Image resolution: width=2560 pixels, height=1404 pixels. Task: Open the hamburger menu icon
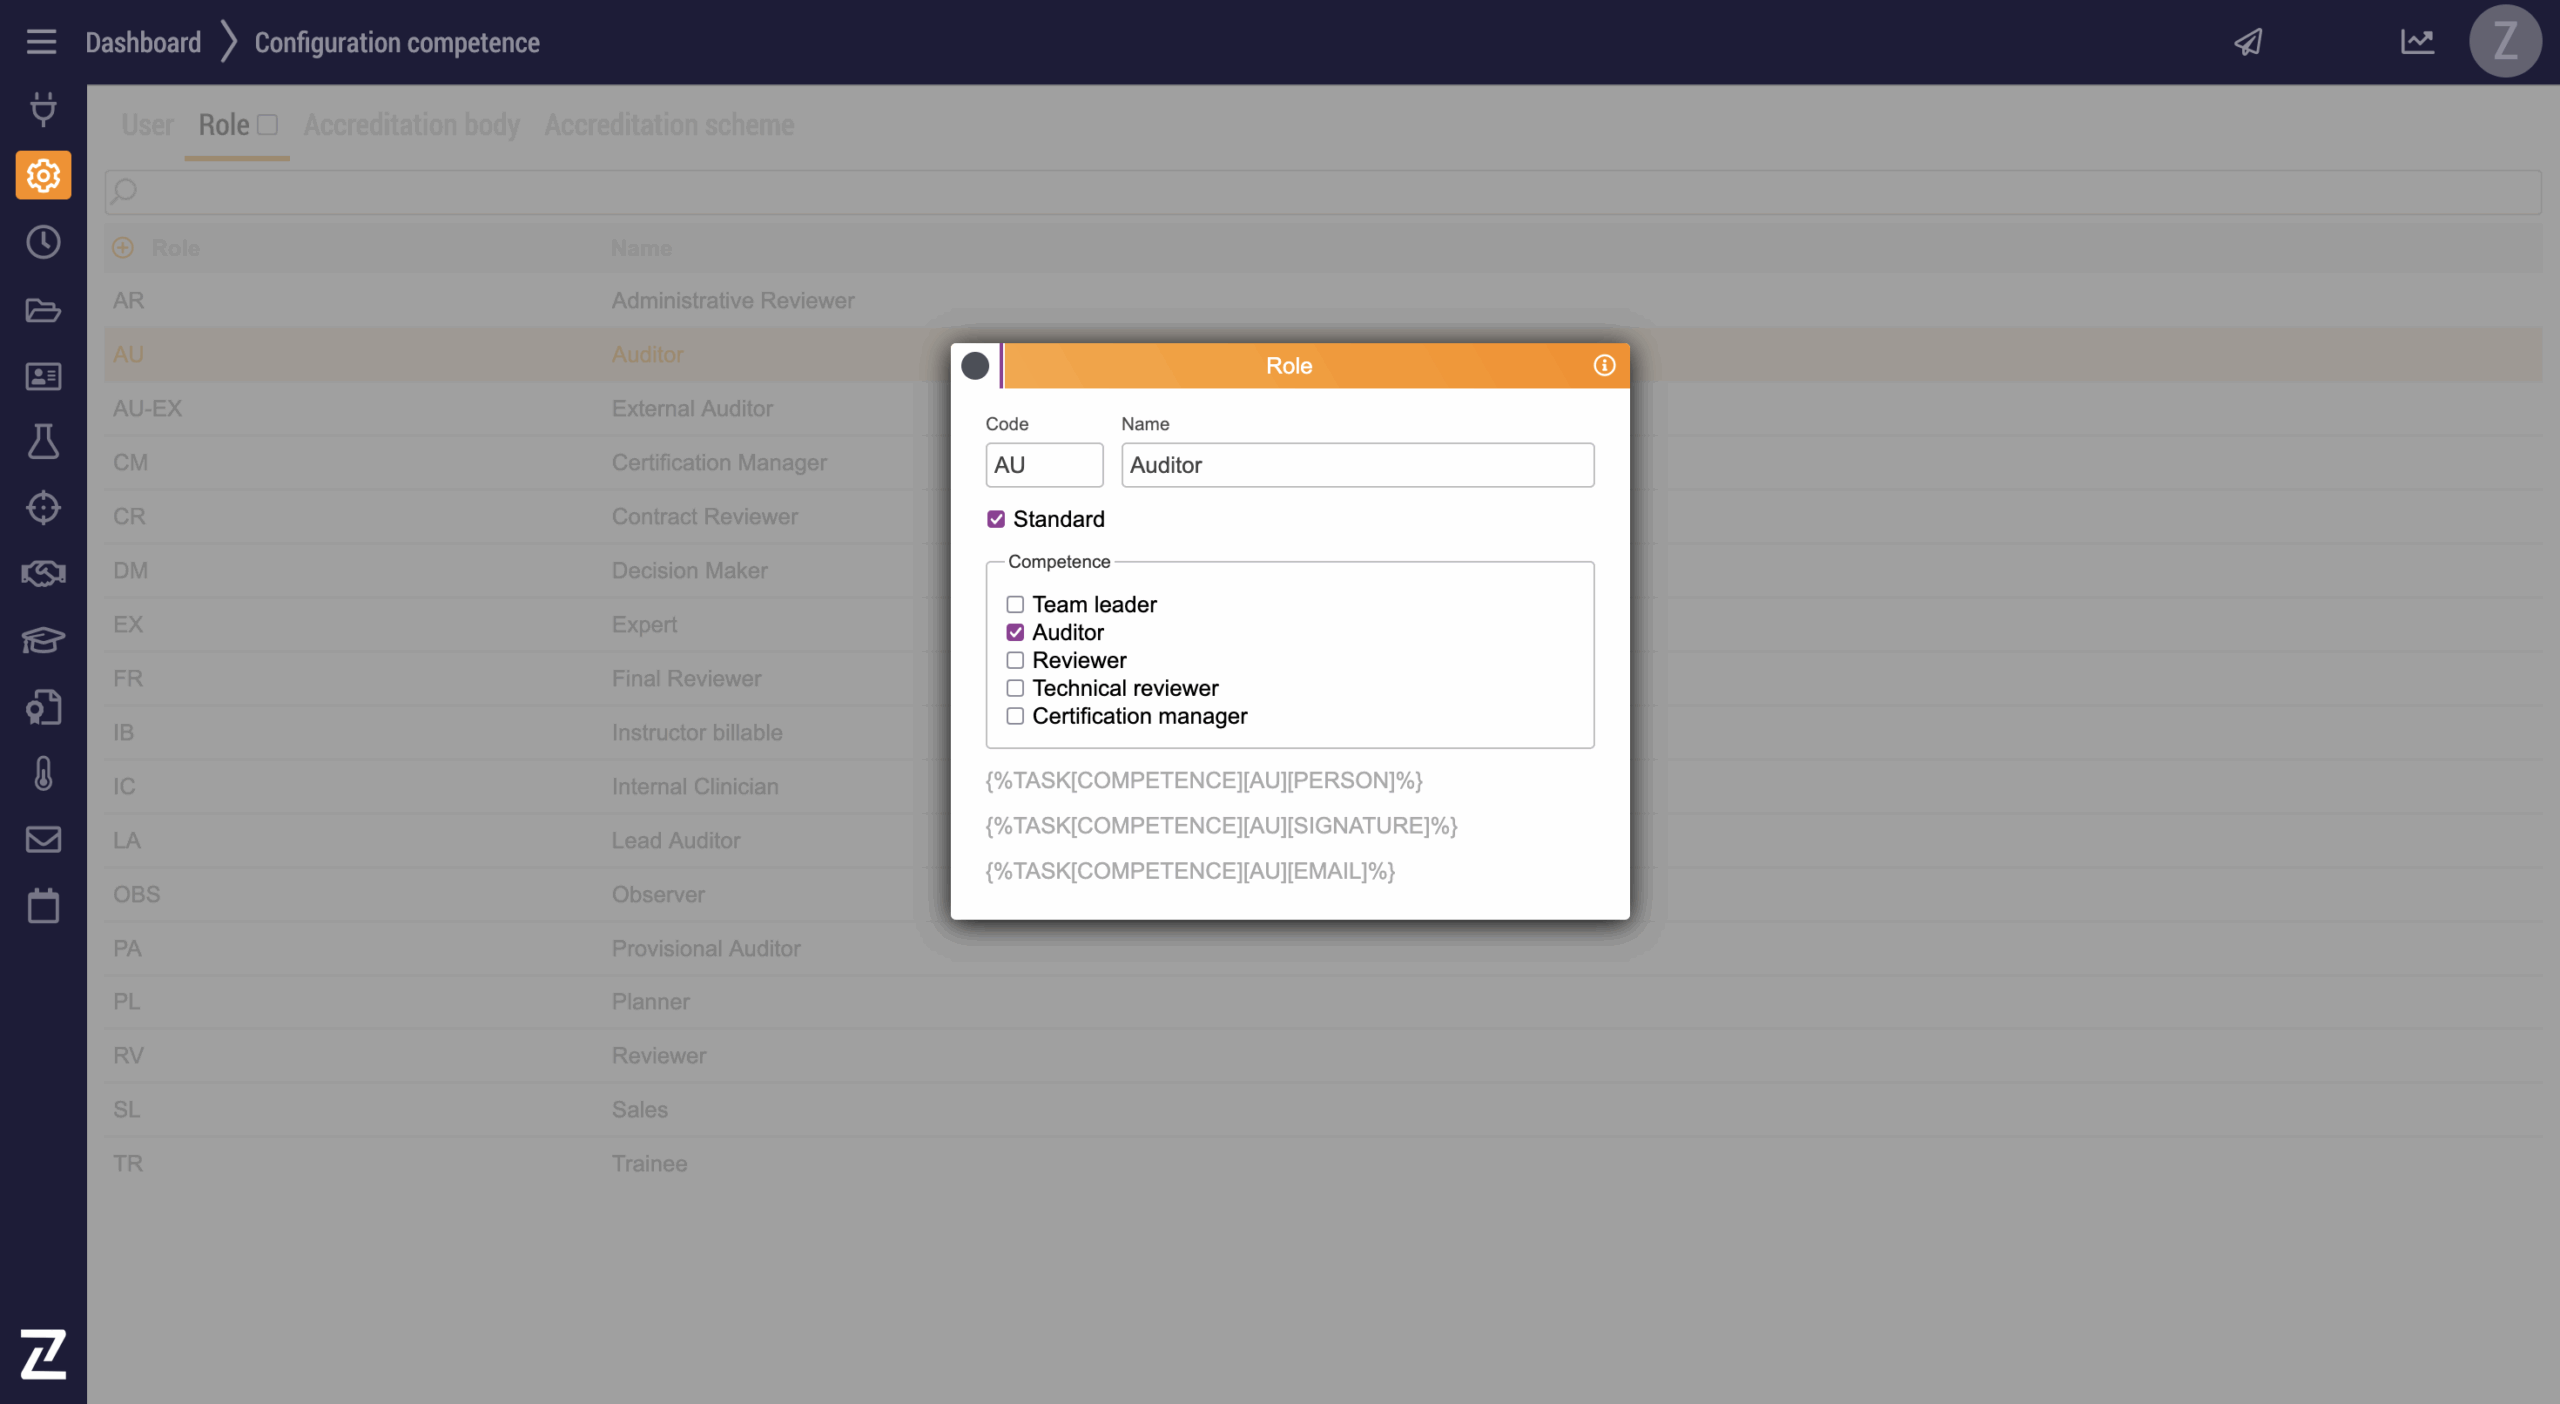click(41, 42)
